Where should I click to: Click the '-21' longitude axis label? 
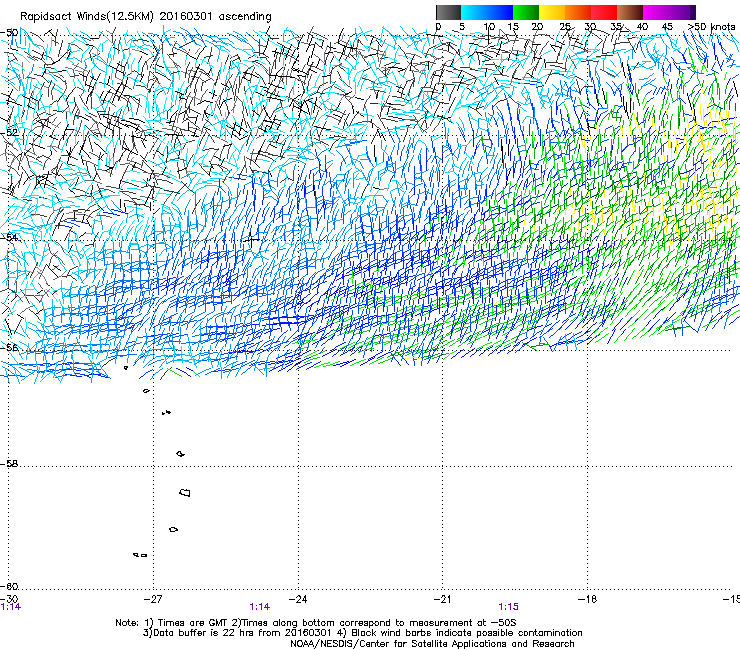(x=442, y=599)
